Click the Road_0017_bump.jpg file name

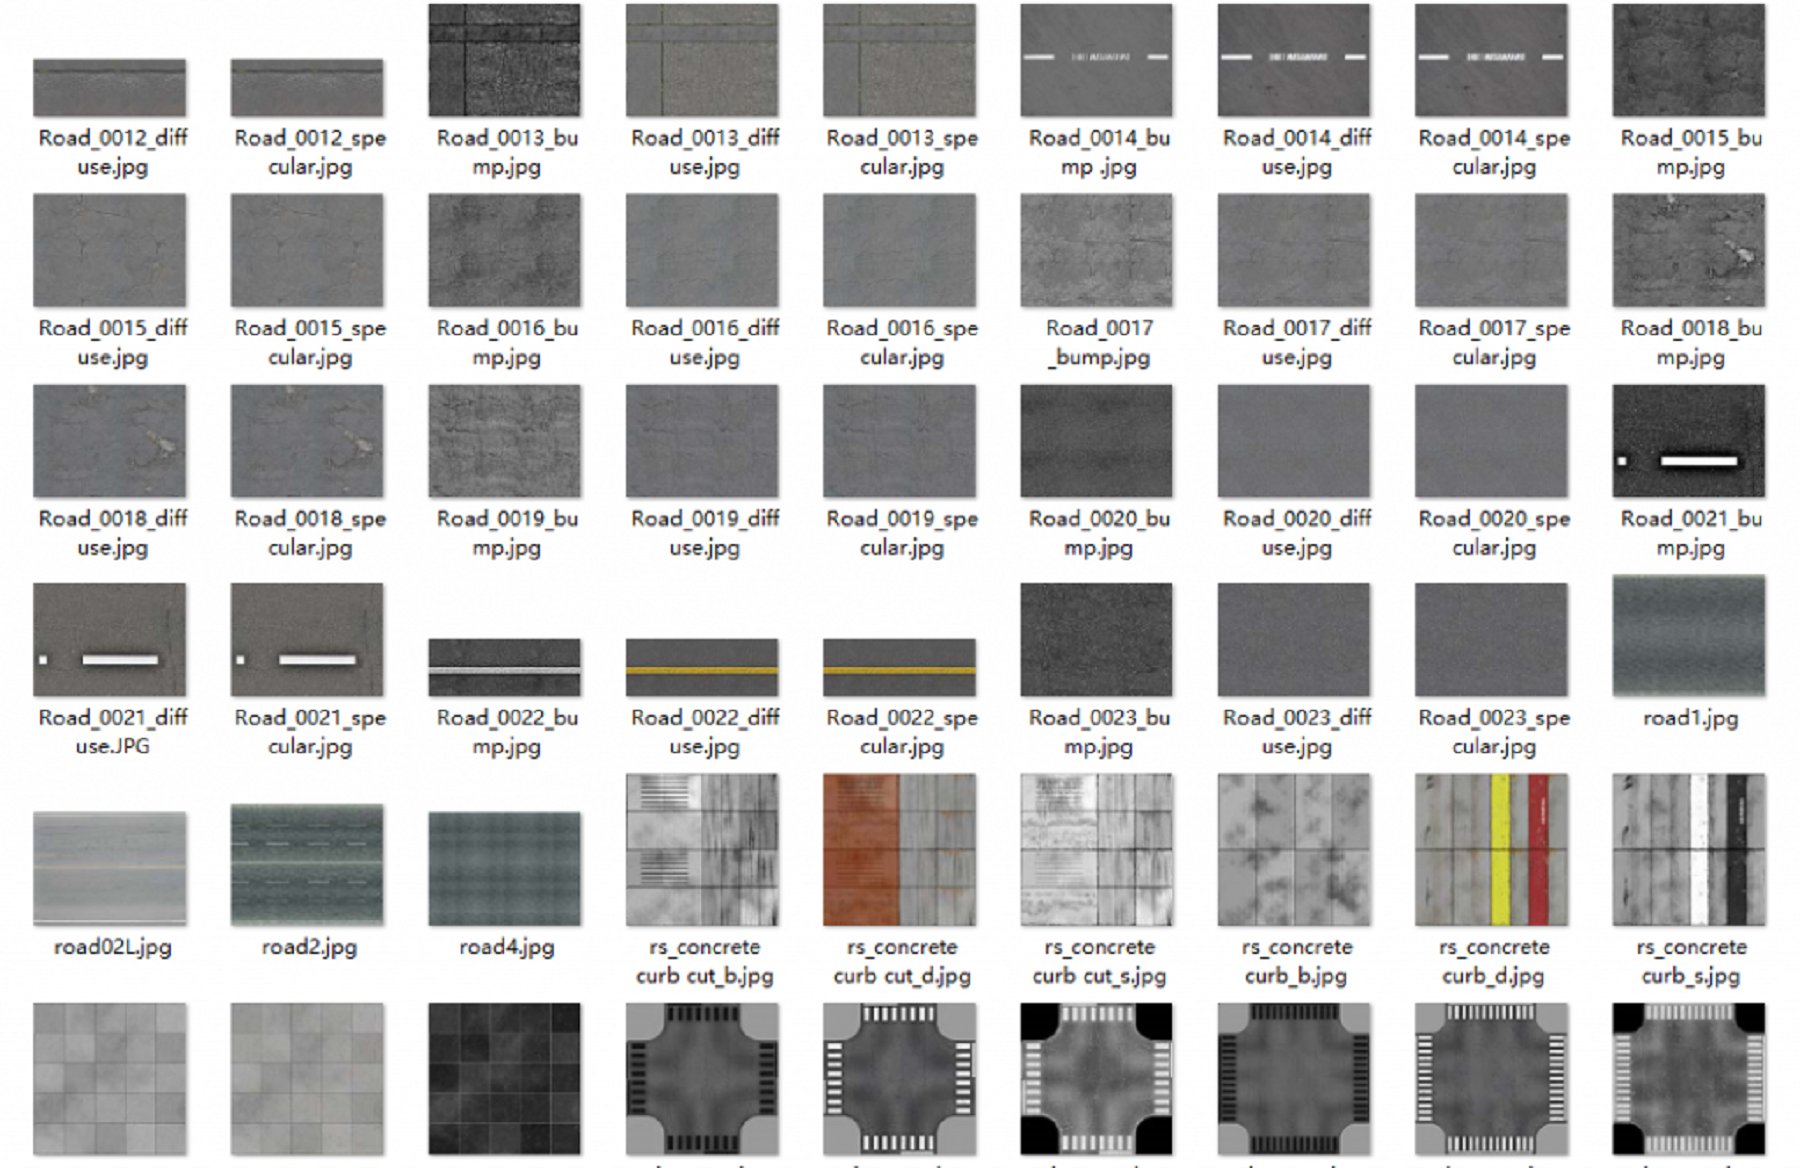pos(1099,342)
